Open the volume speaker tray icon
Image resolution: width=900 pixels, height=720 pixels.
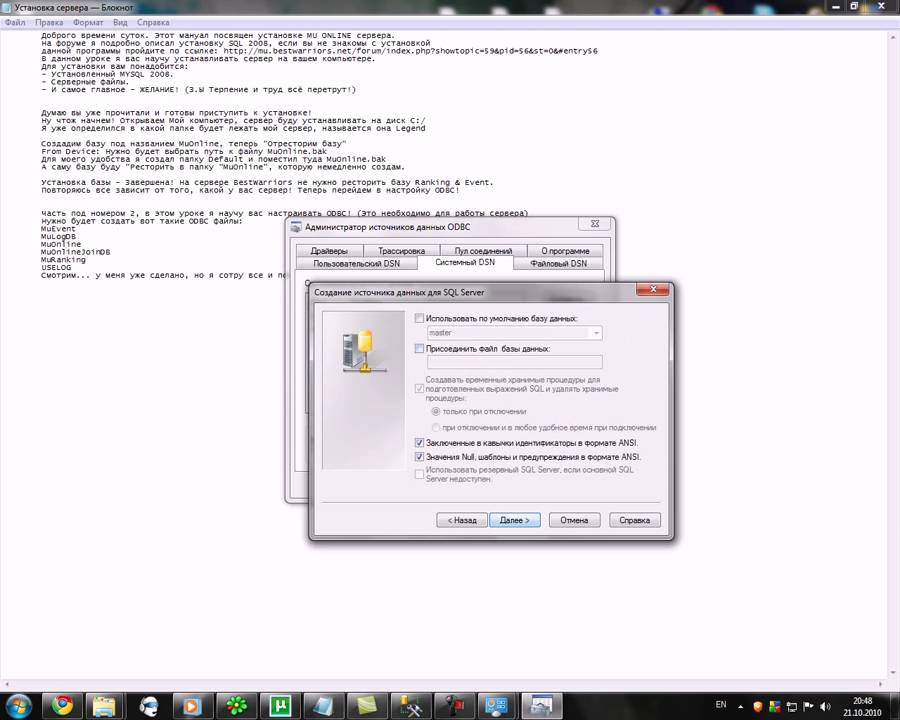tap(825, 706)
